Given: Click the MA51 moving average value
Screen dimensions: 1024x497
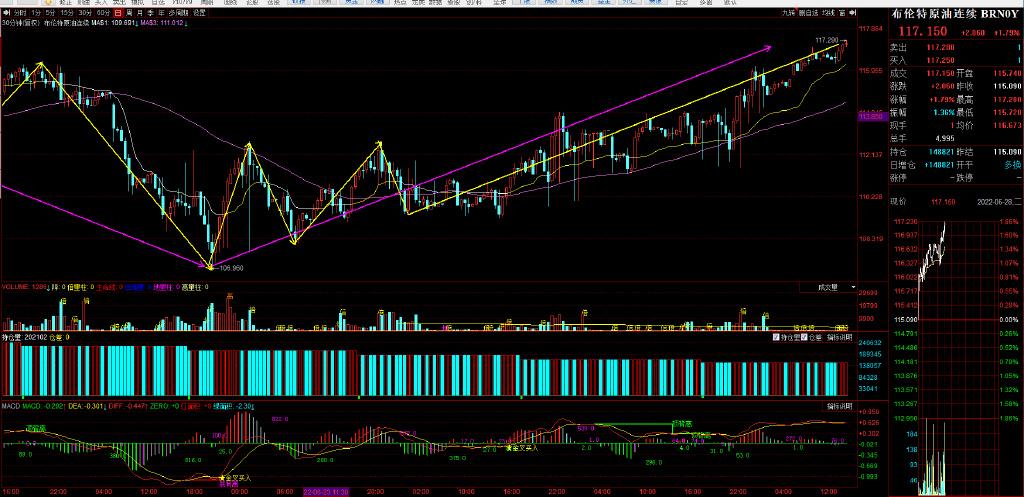Looking at the screenshot, I should [112, 24].
